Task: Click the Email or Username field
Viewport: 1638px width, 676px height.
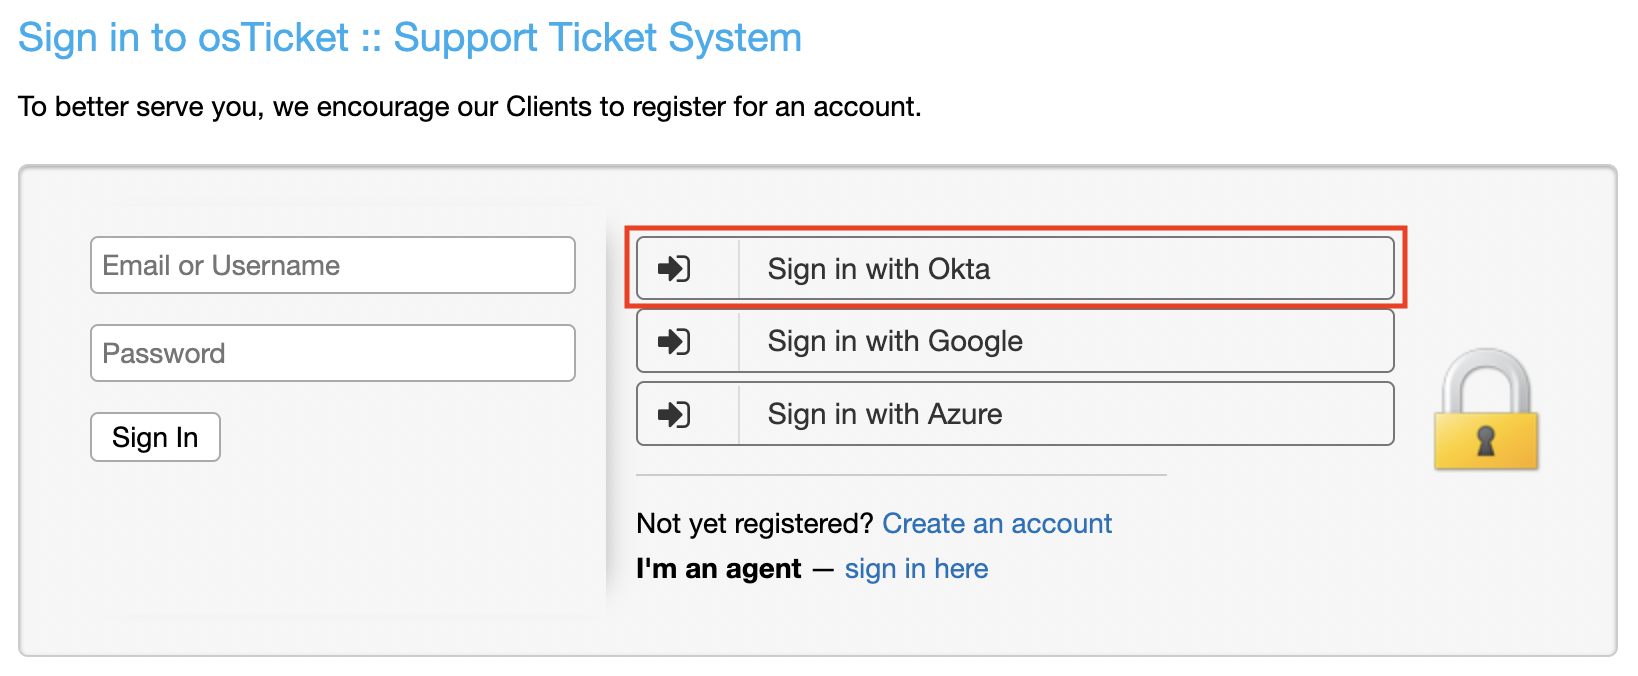Action: pyautogui.click(x=332, y=265)
